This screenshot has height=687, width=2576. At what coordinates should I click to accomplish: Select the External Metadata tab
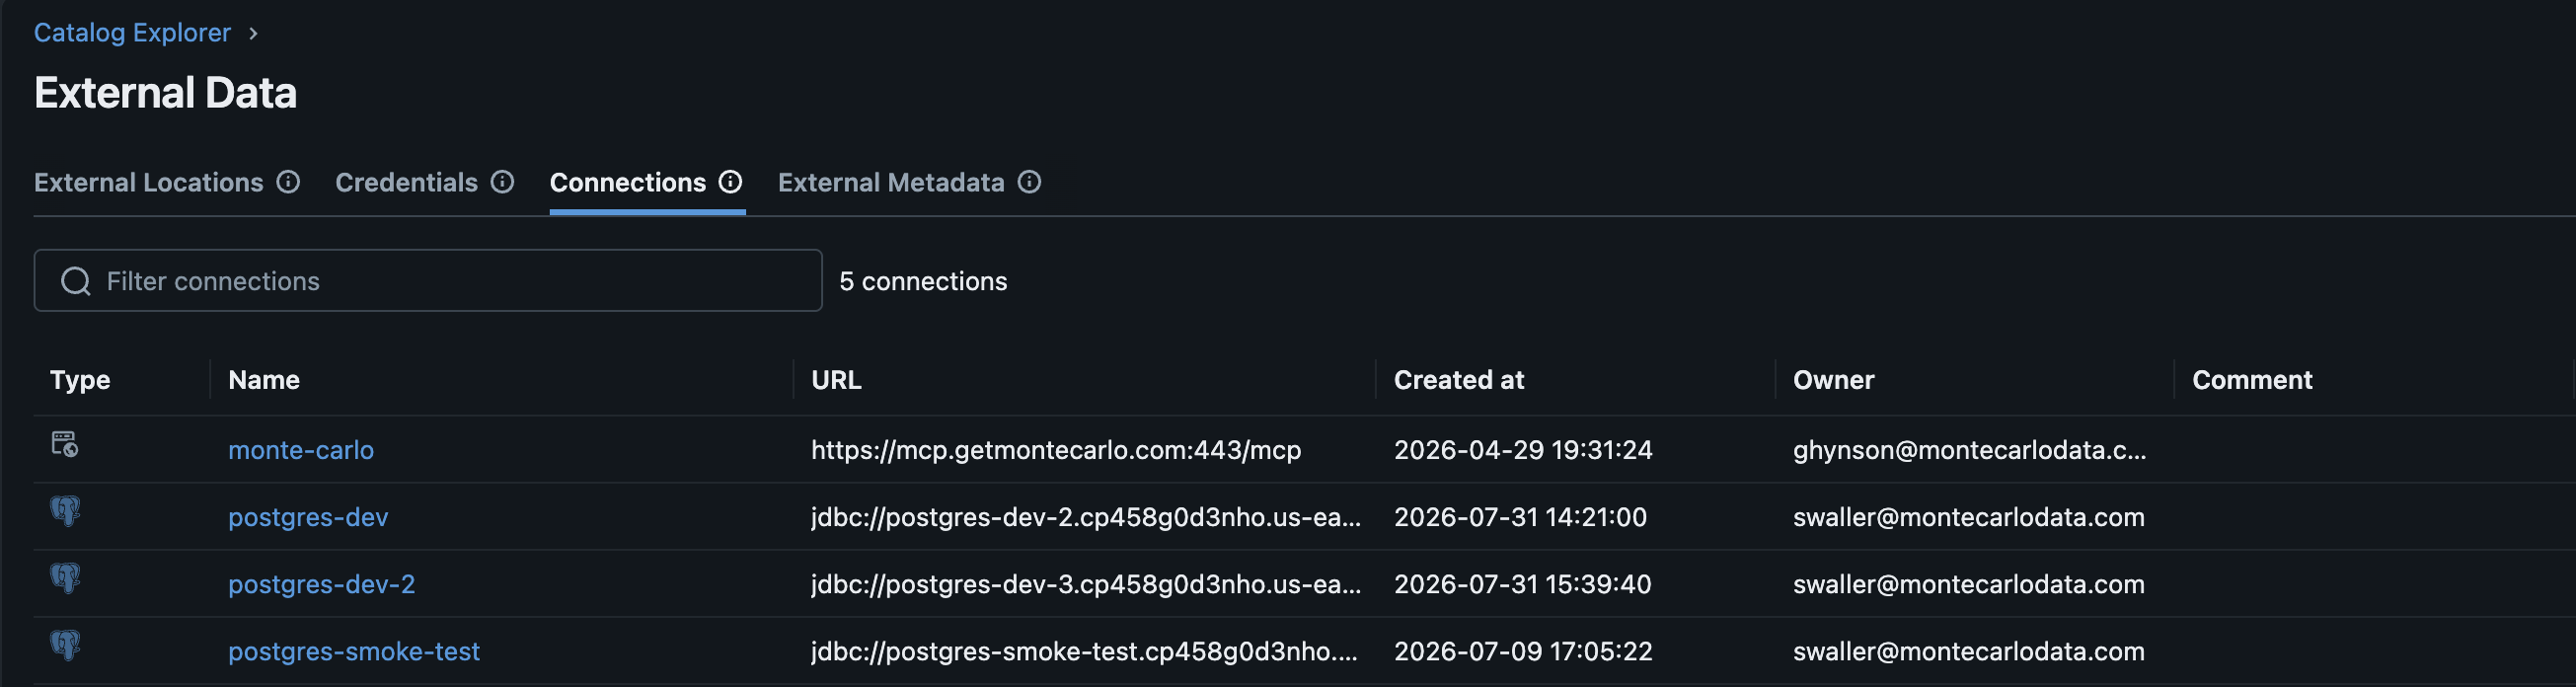pyautogui.click(x=891, y=183)
